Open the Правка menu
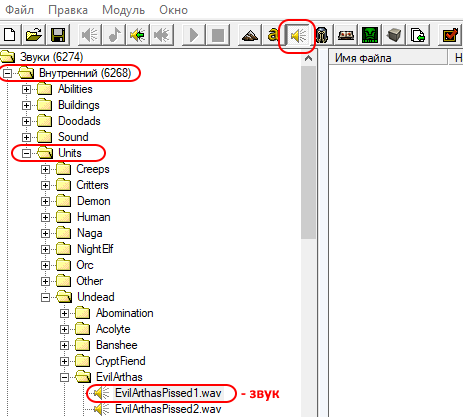The height and width of the screenshot is (417, 463). click(x=68, y=10)
